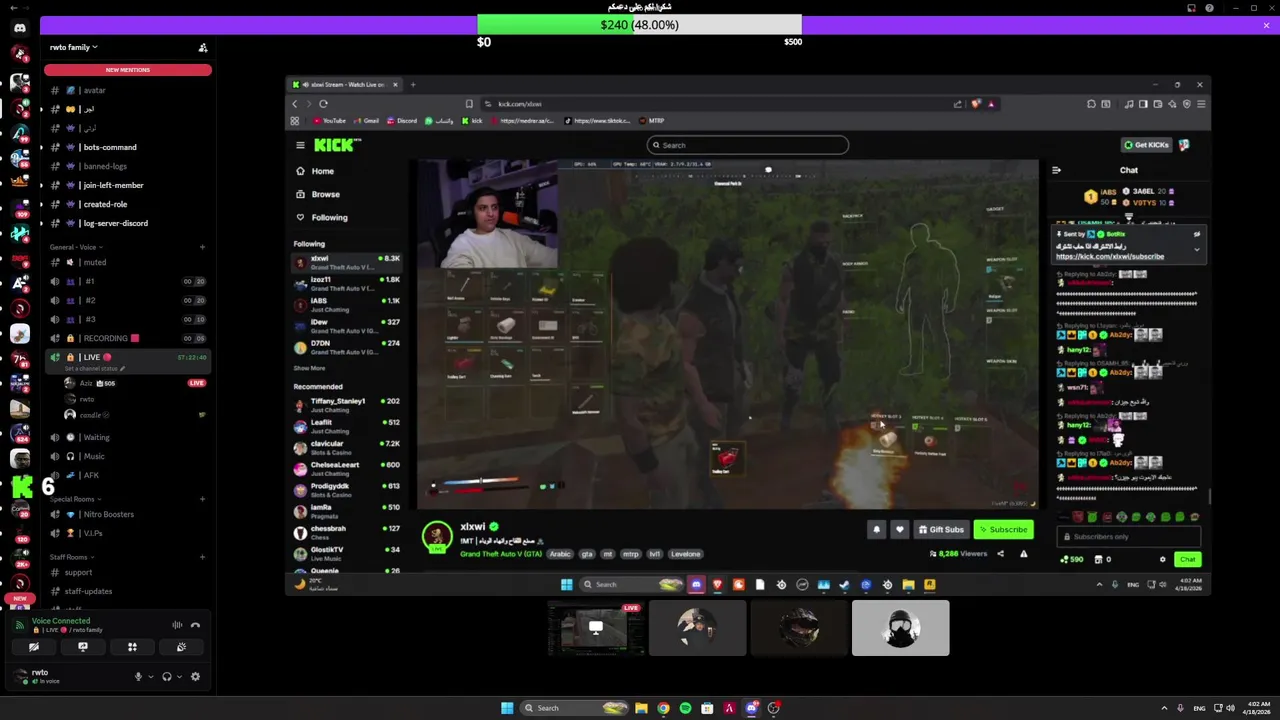Open Discord help icon in title bar

click(1209, 8)
